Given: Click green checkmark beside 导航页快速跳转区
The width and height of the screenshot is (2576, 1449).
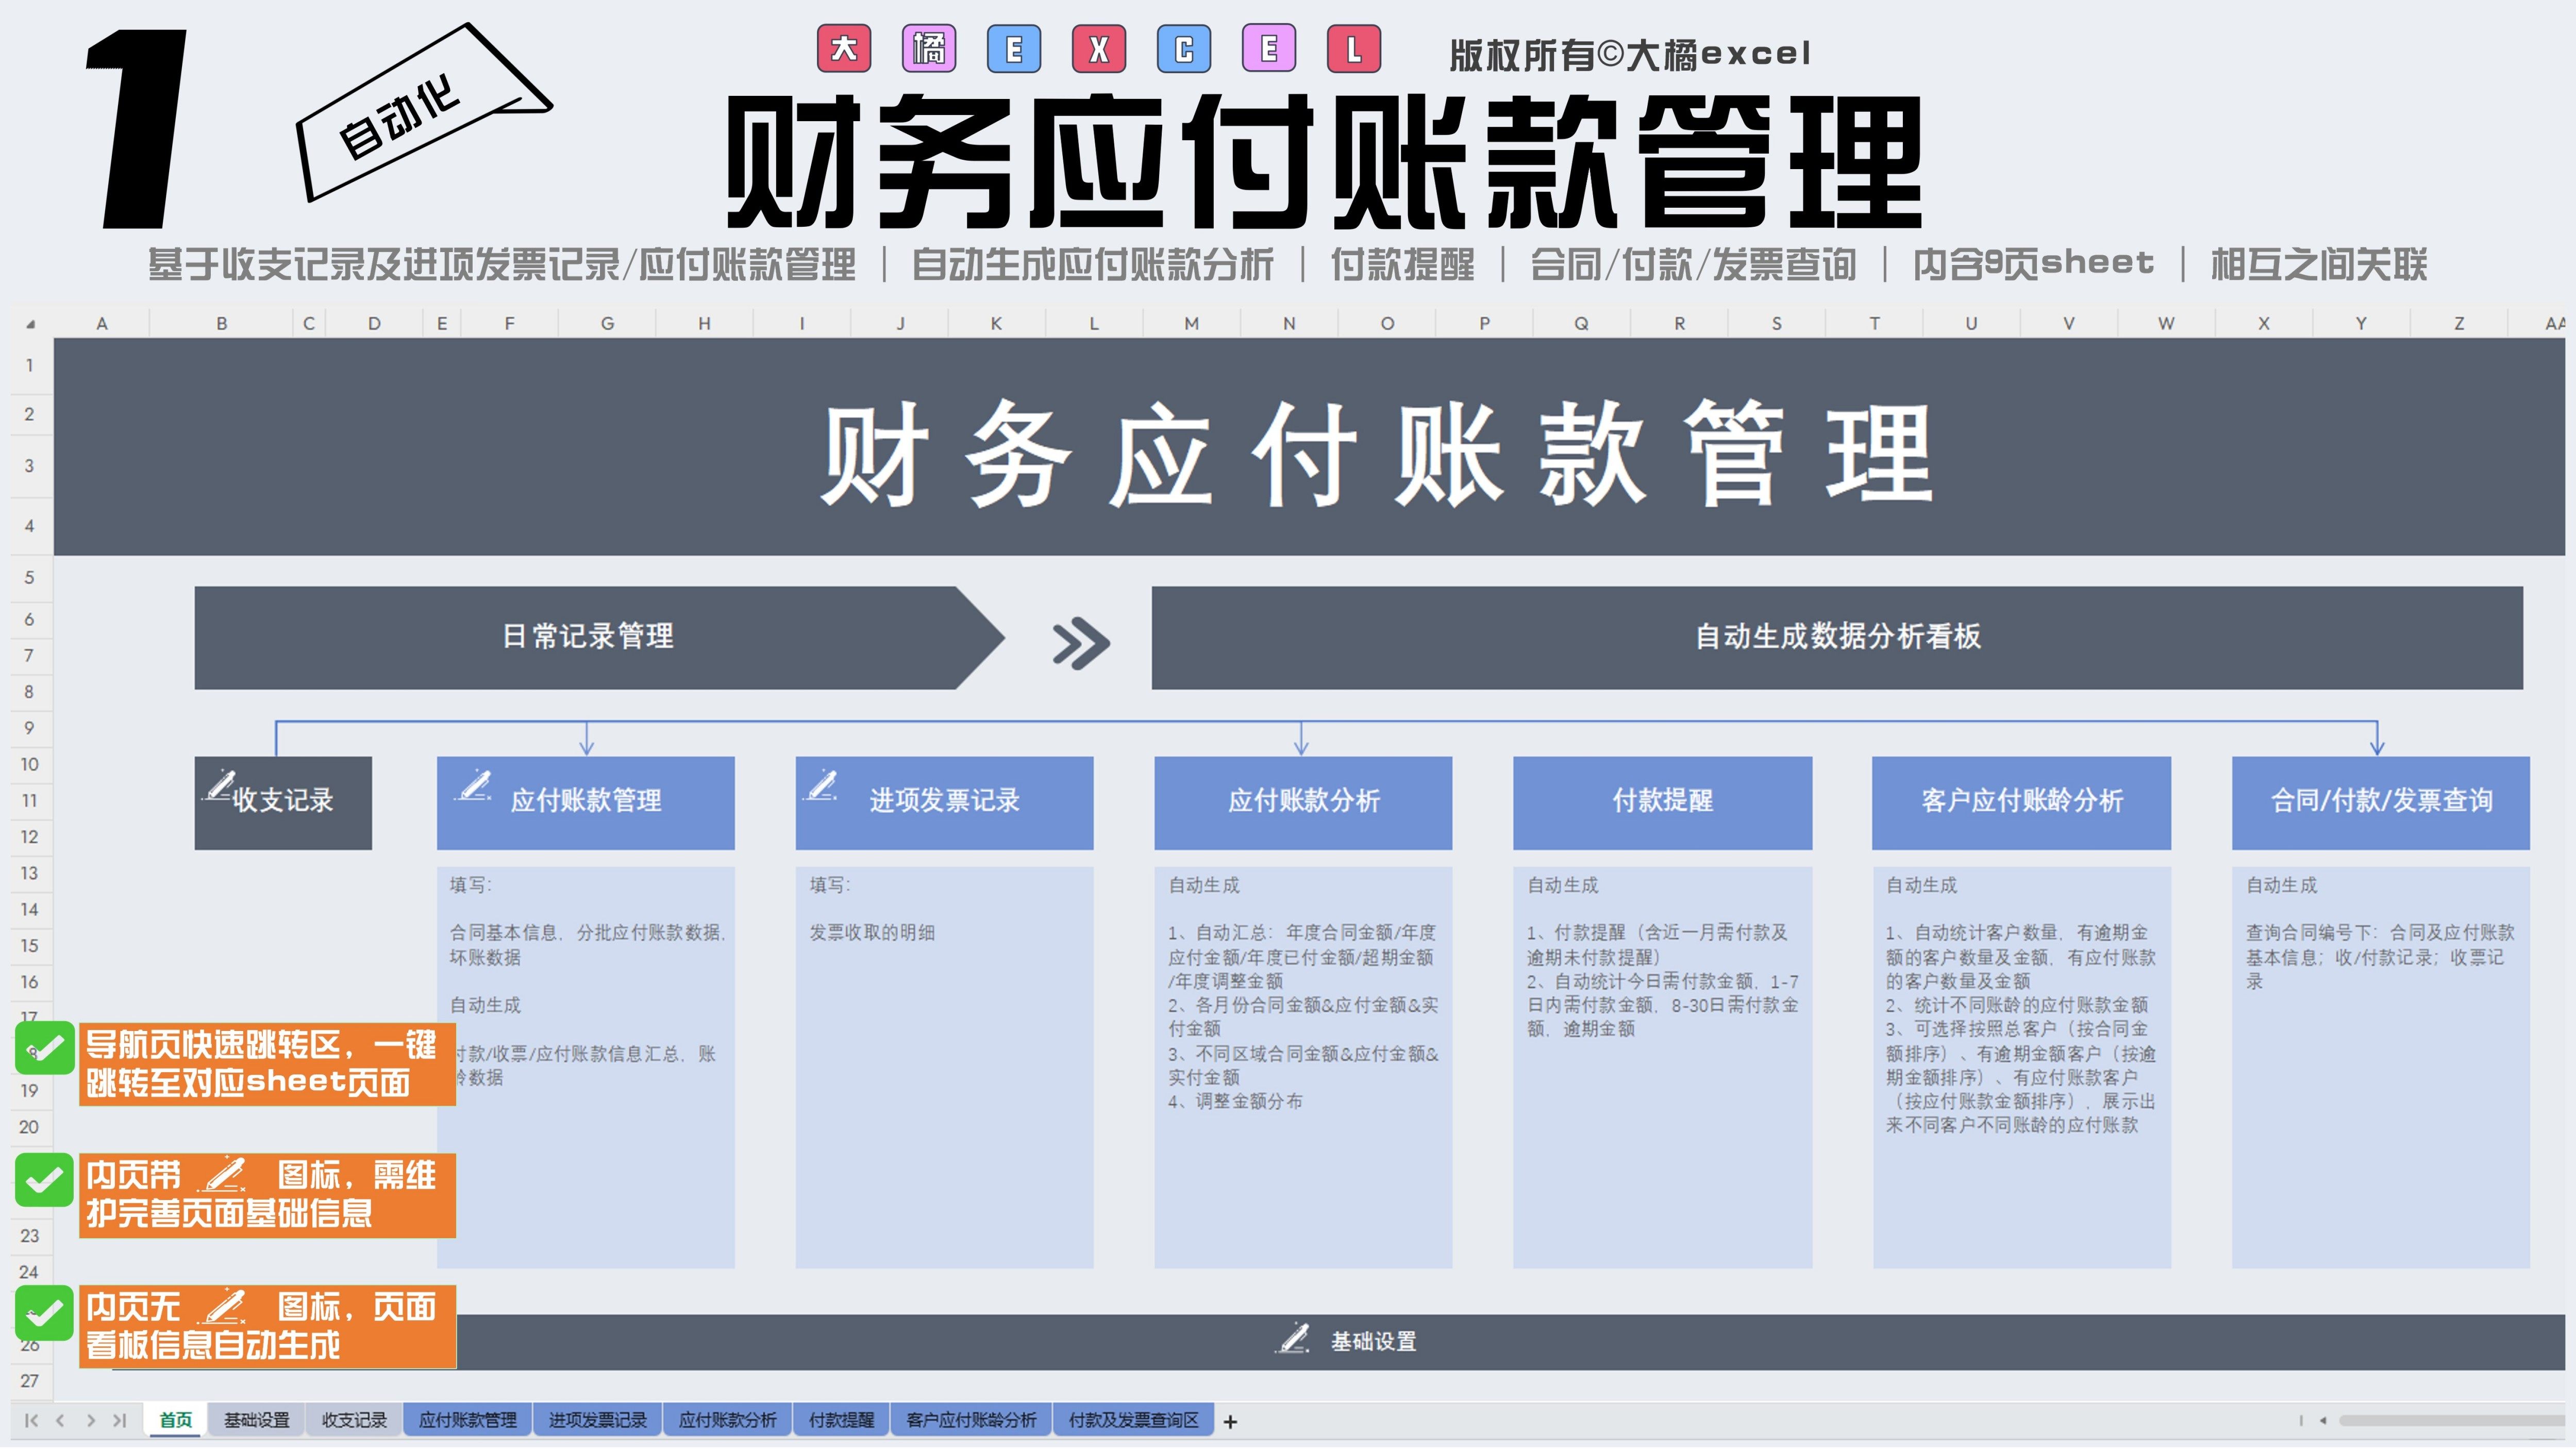Looking at the screenshot, I should tap(45, 1047).
